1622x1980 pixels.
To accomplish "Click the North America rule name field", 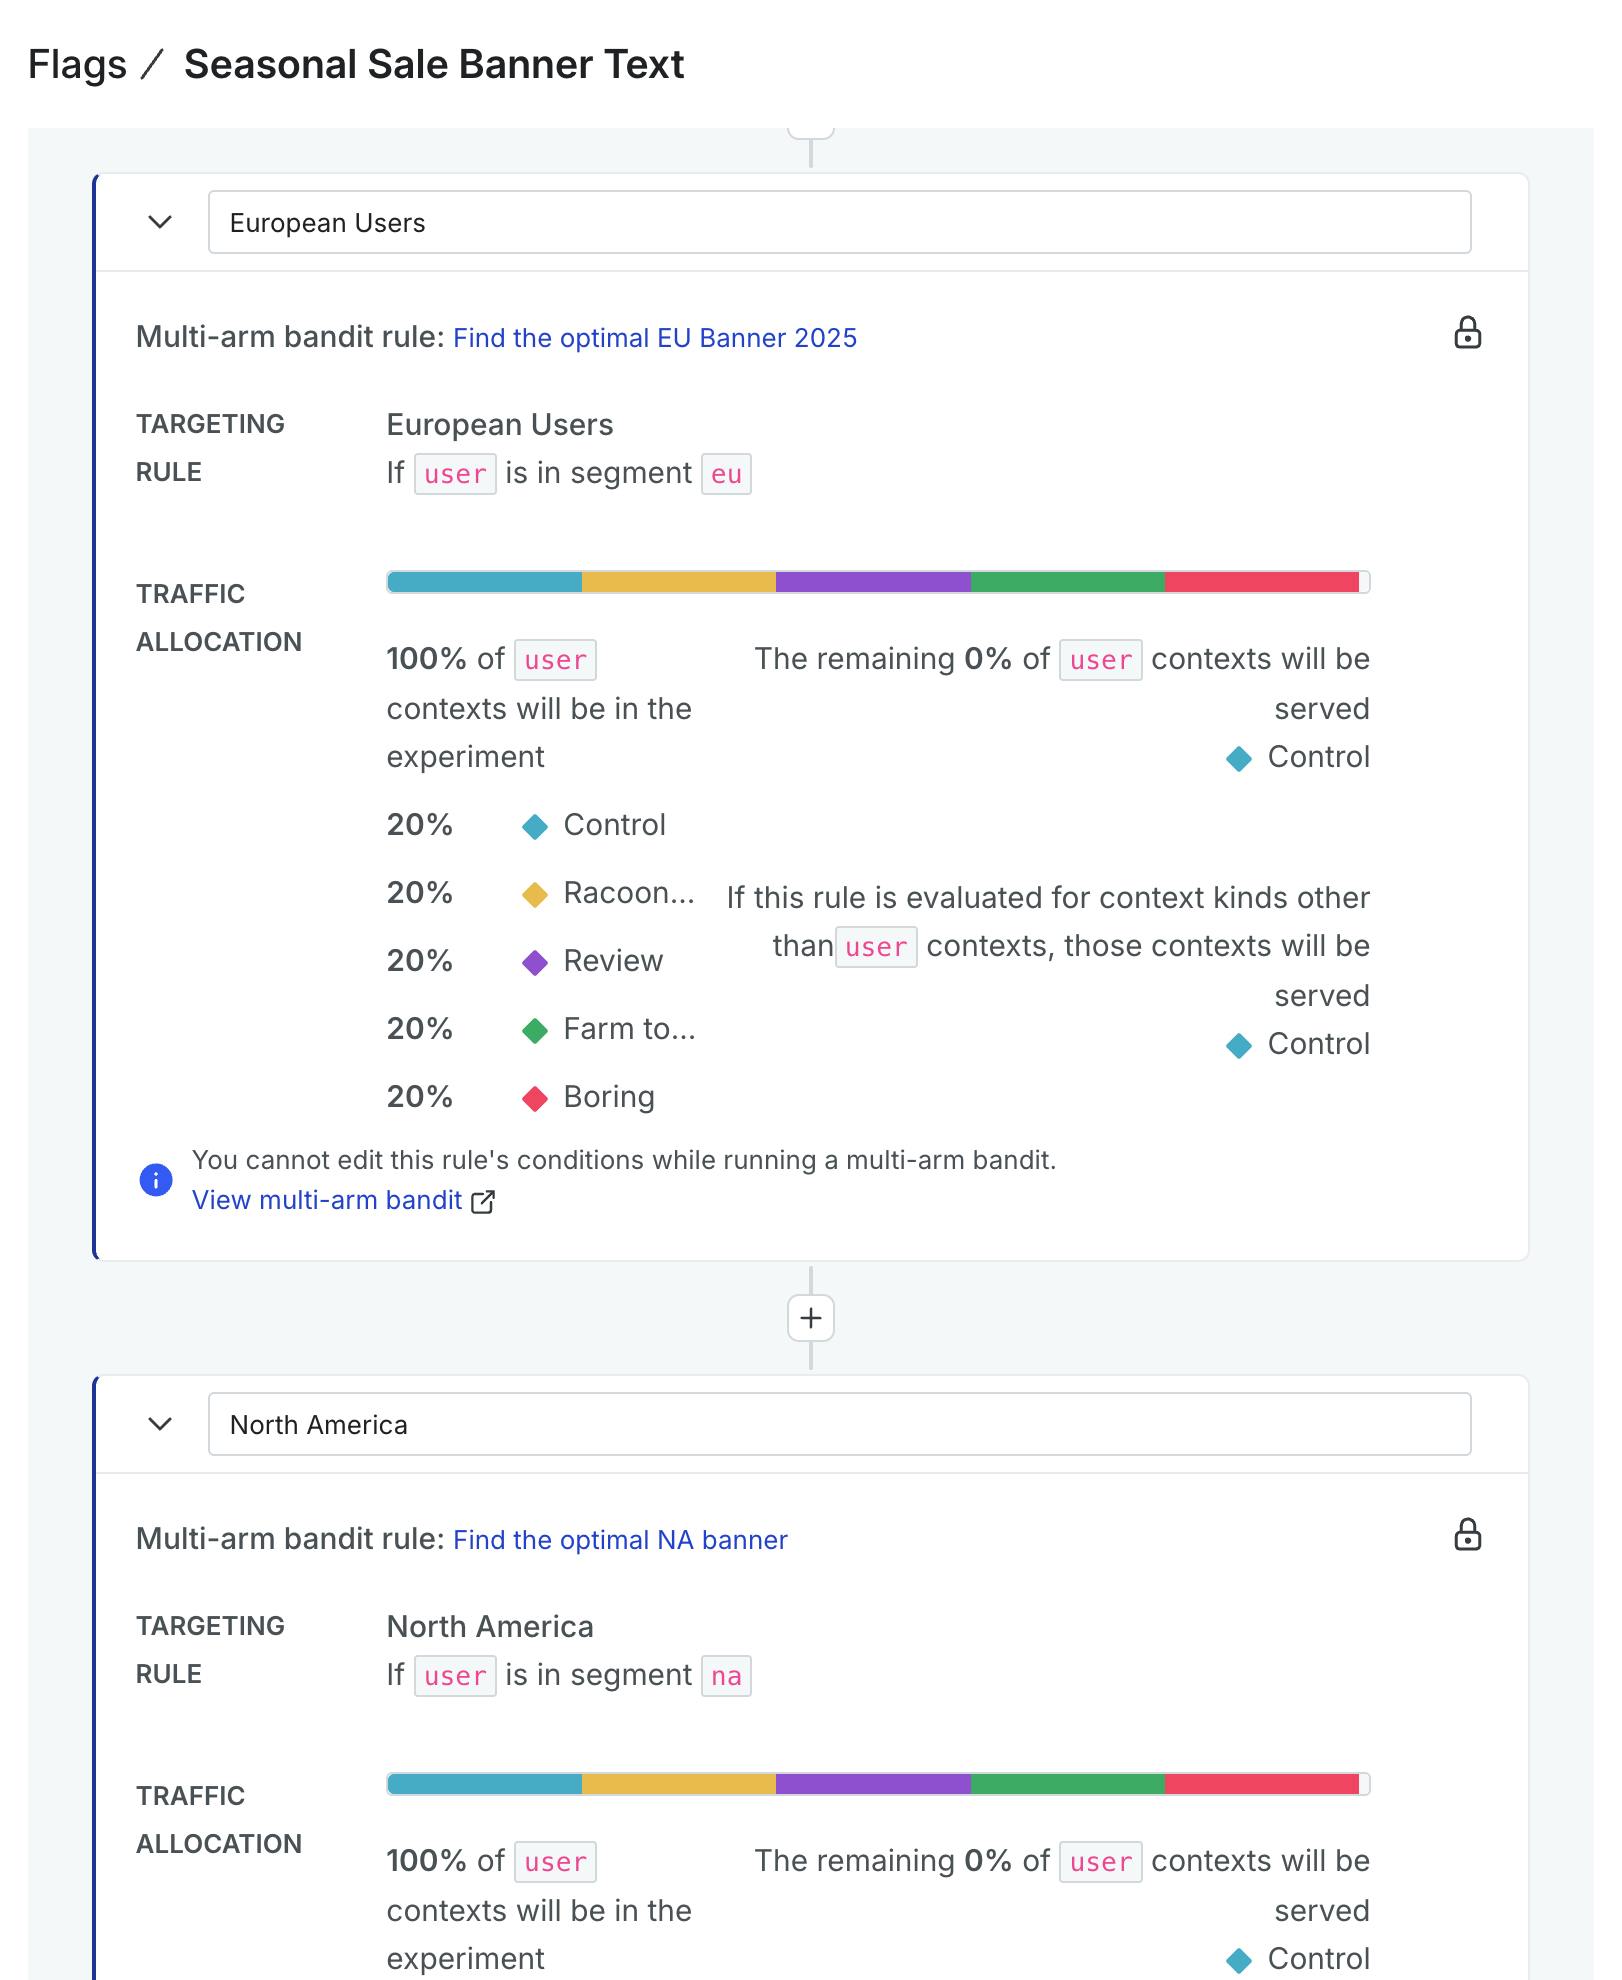I will pyautogui.click(x=839, y=1424).
